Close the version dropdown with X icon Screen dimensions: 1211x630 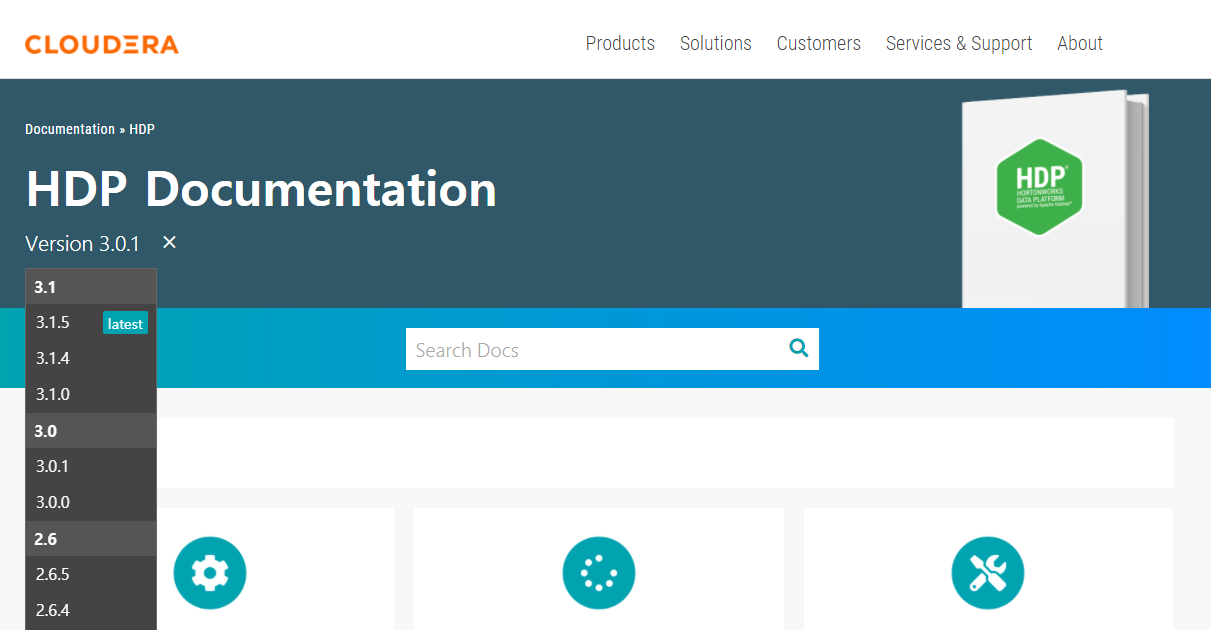tap(169, 242)
